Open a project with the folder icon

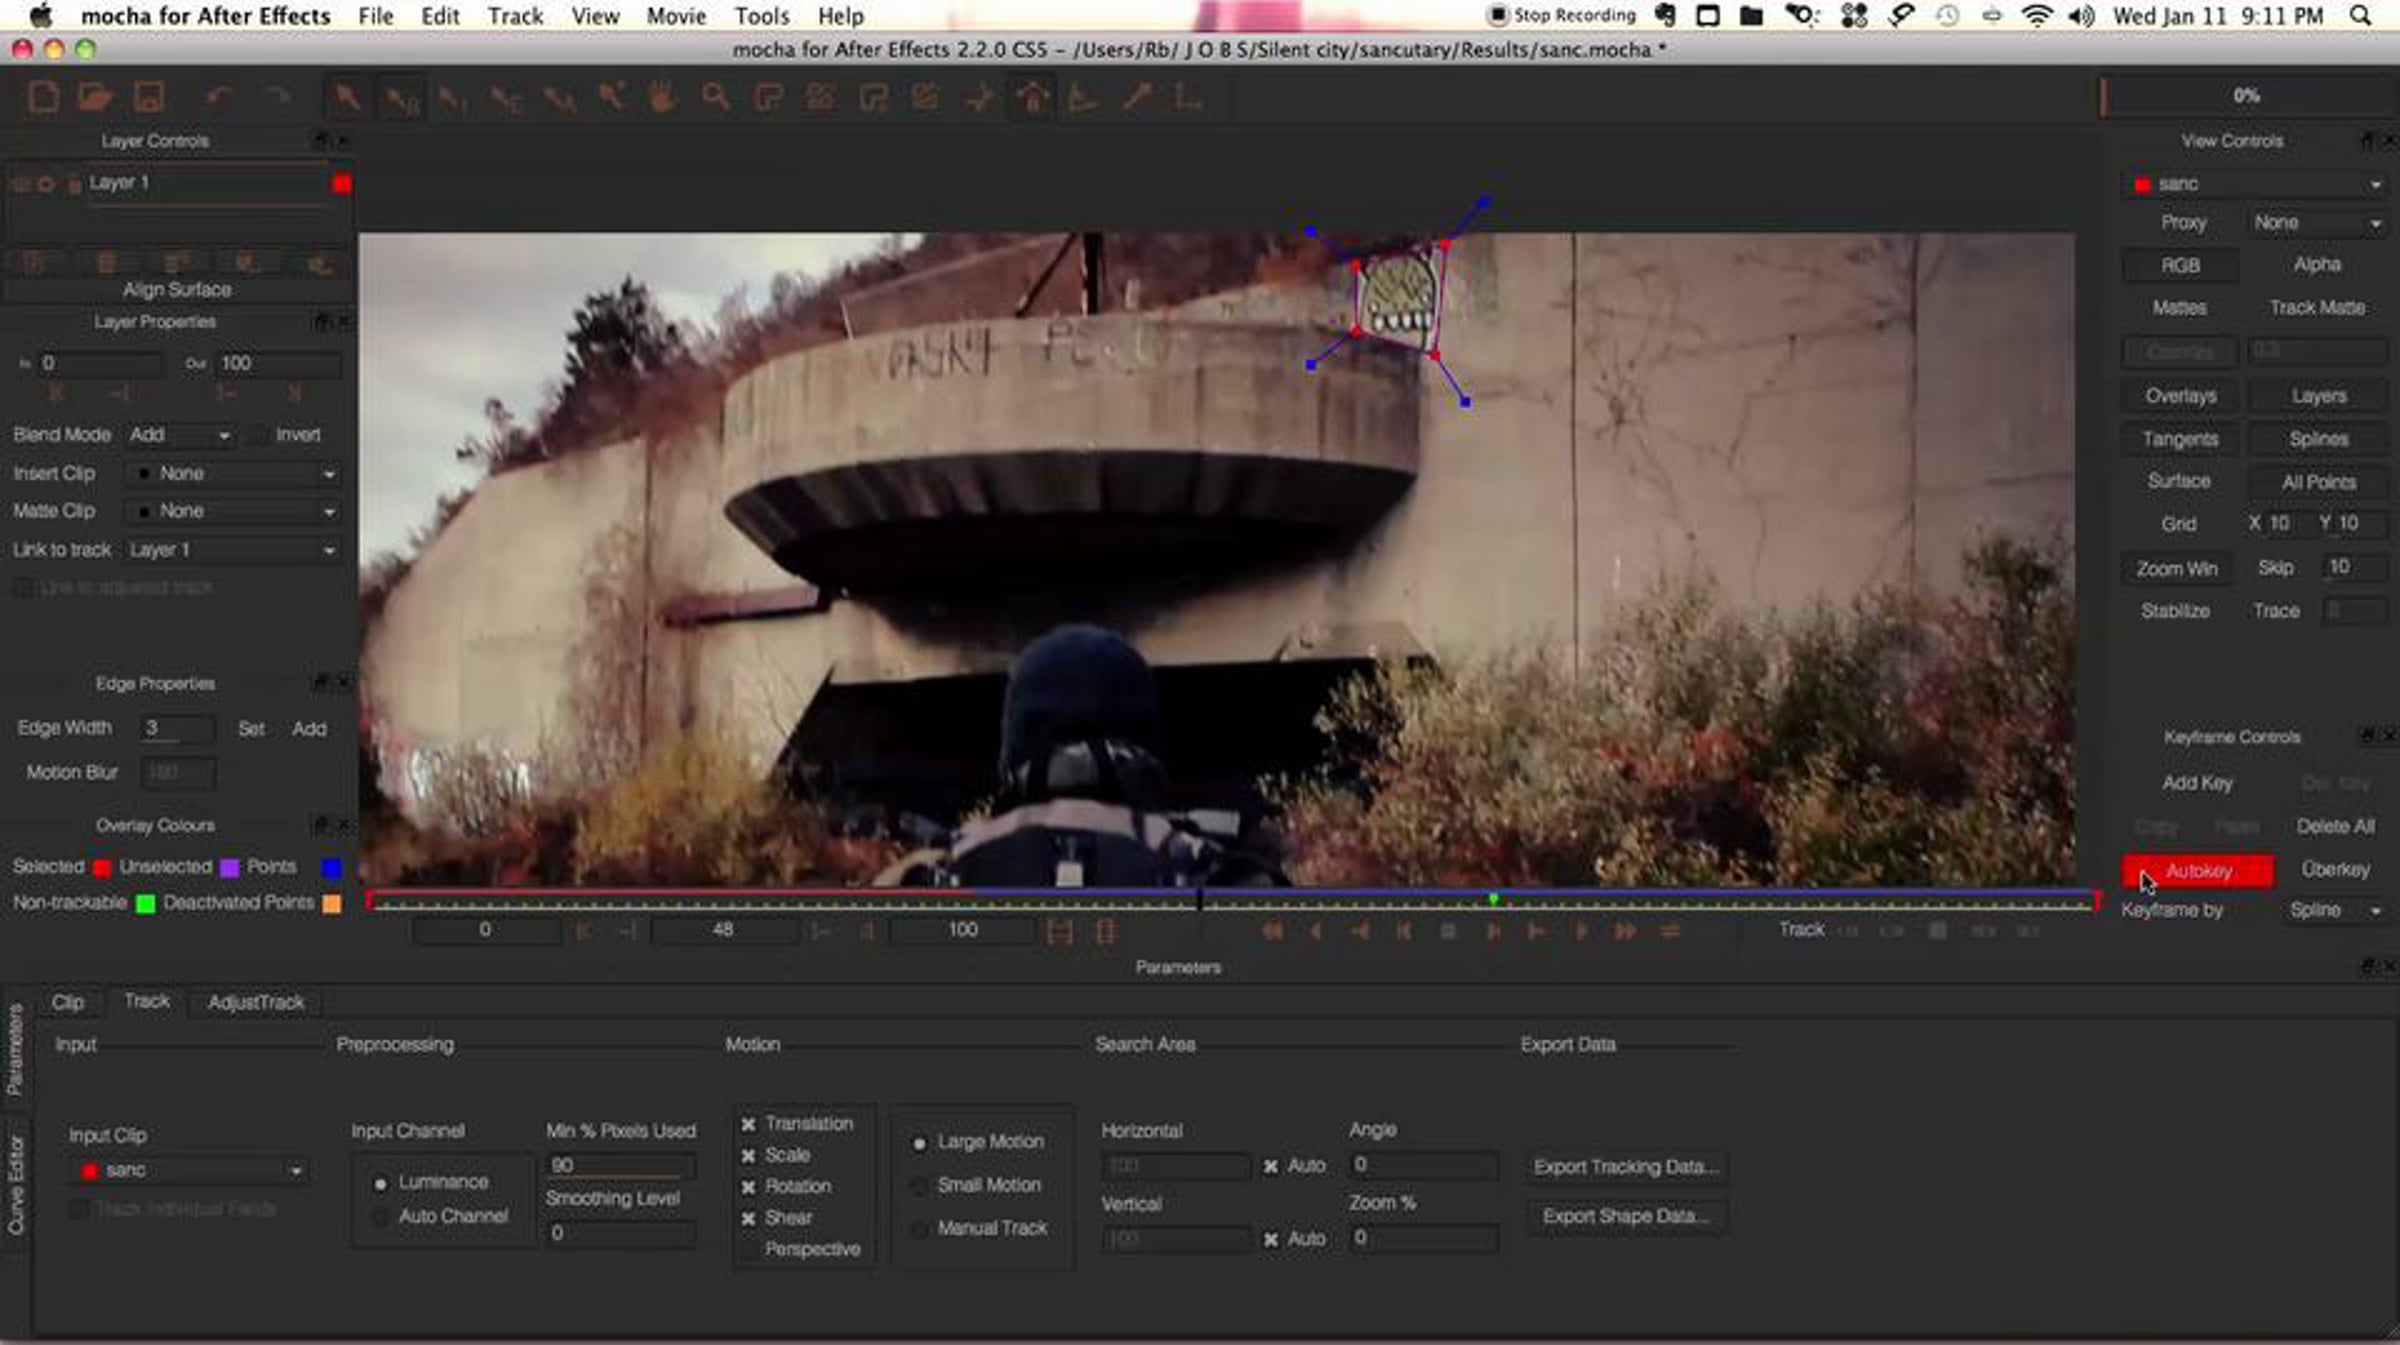pyautogui.click(x=95, y=98)
